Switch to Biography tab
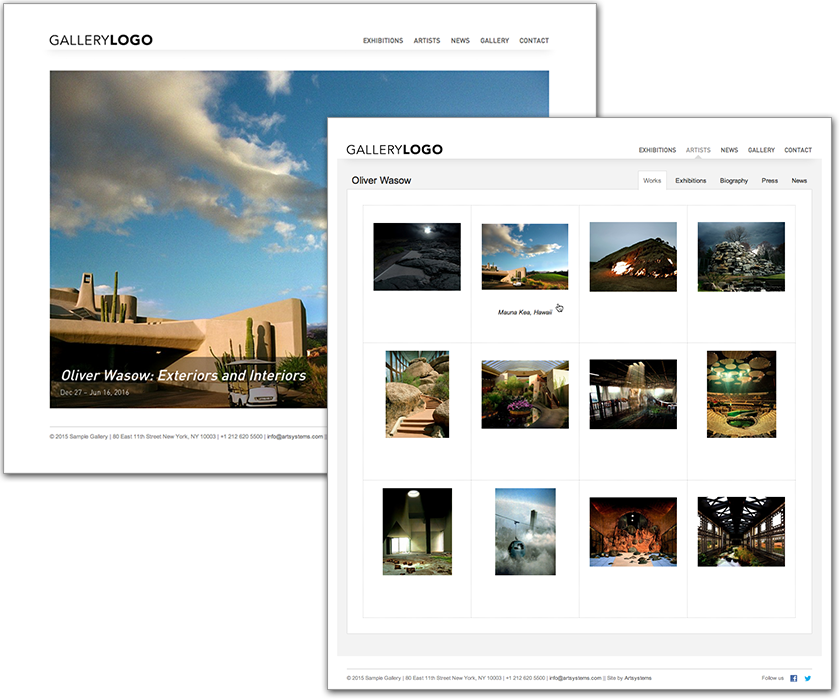This screenshot has height=700, width=840. coord(734,180)
